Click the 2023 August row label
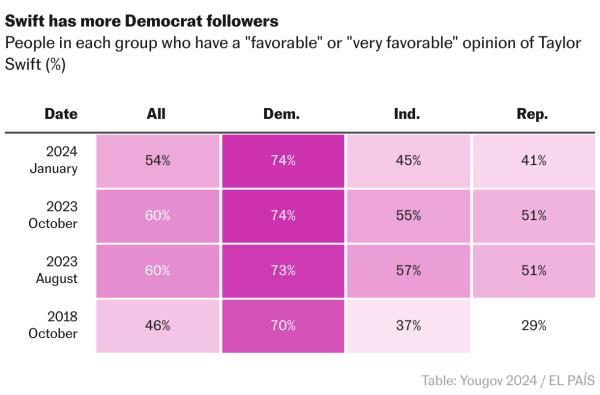 click(57, 270)
